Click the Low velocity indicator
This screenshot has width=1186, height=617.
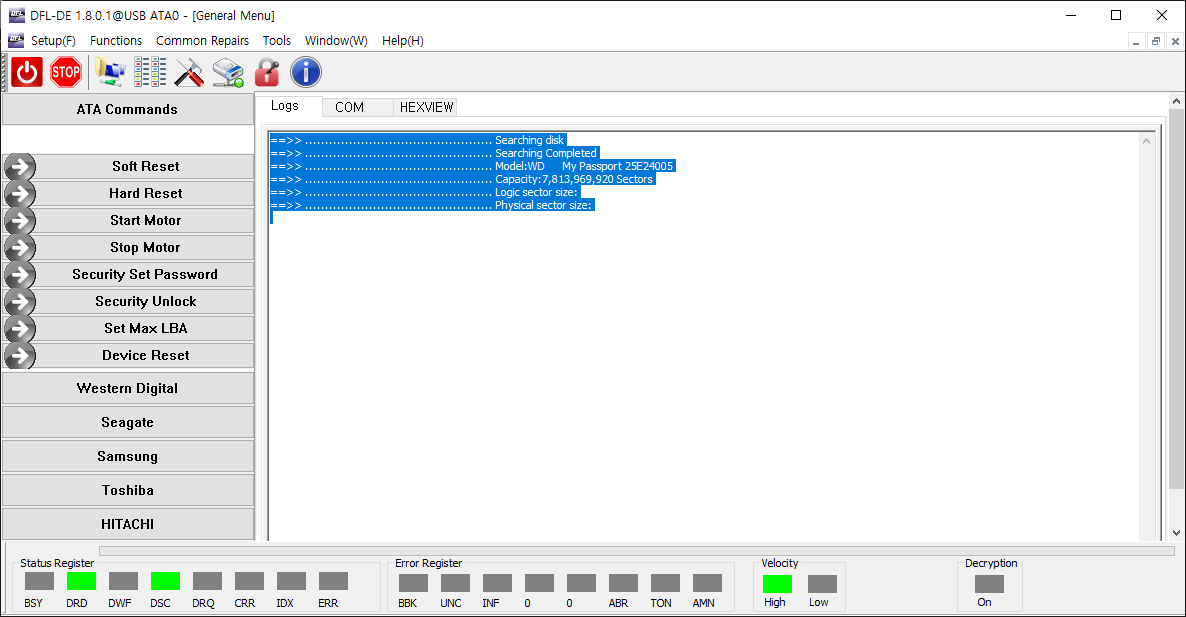pos(822,584)
